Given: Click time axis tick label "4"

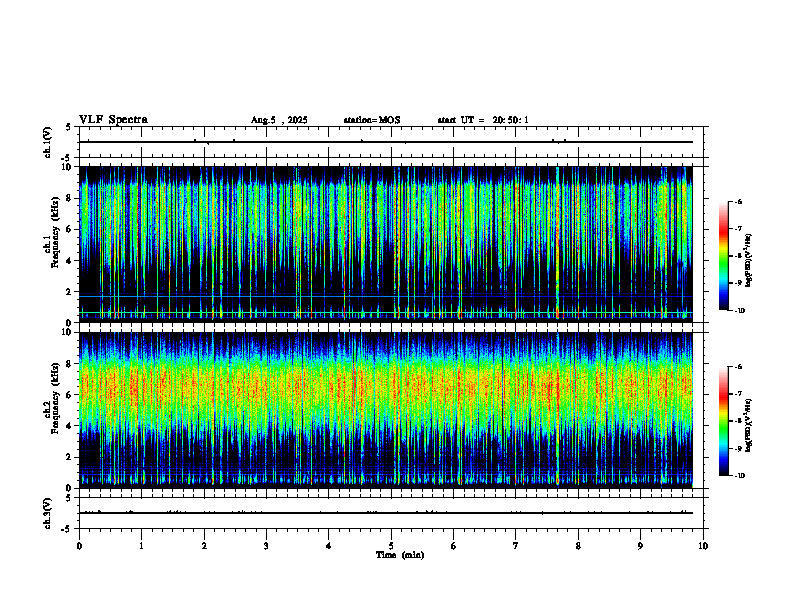Looking at the screenshot, I should [329, 546].
